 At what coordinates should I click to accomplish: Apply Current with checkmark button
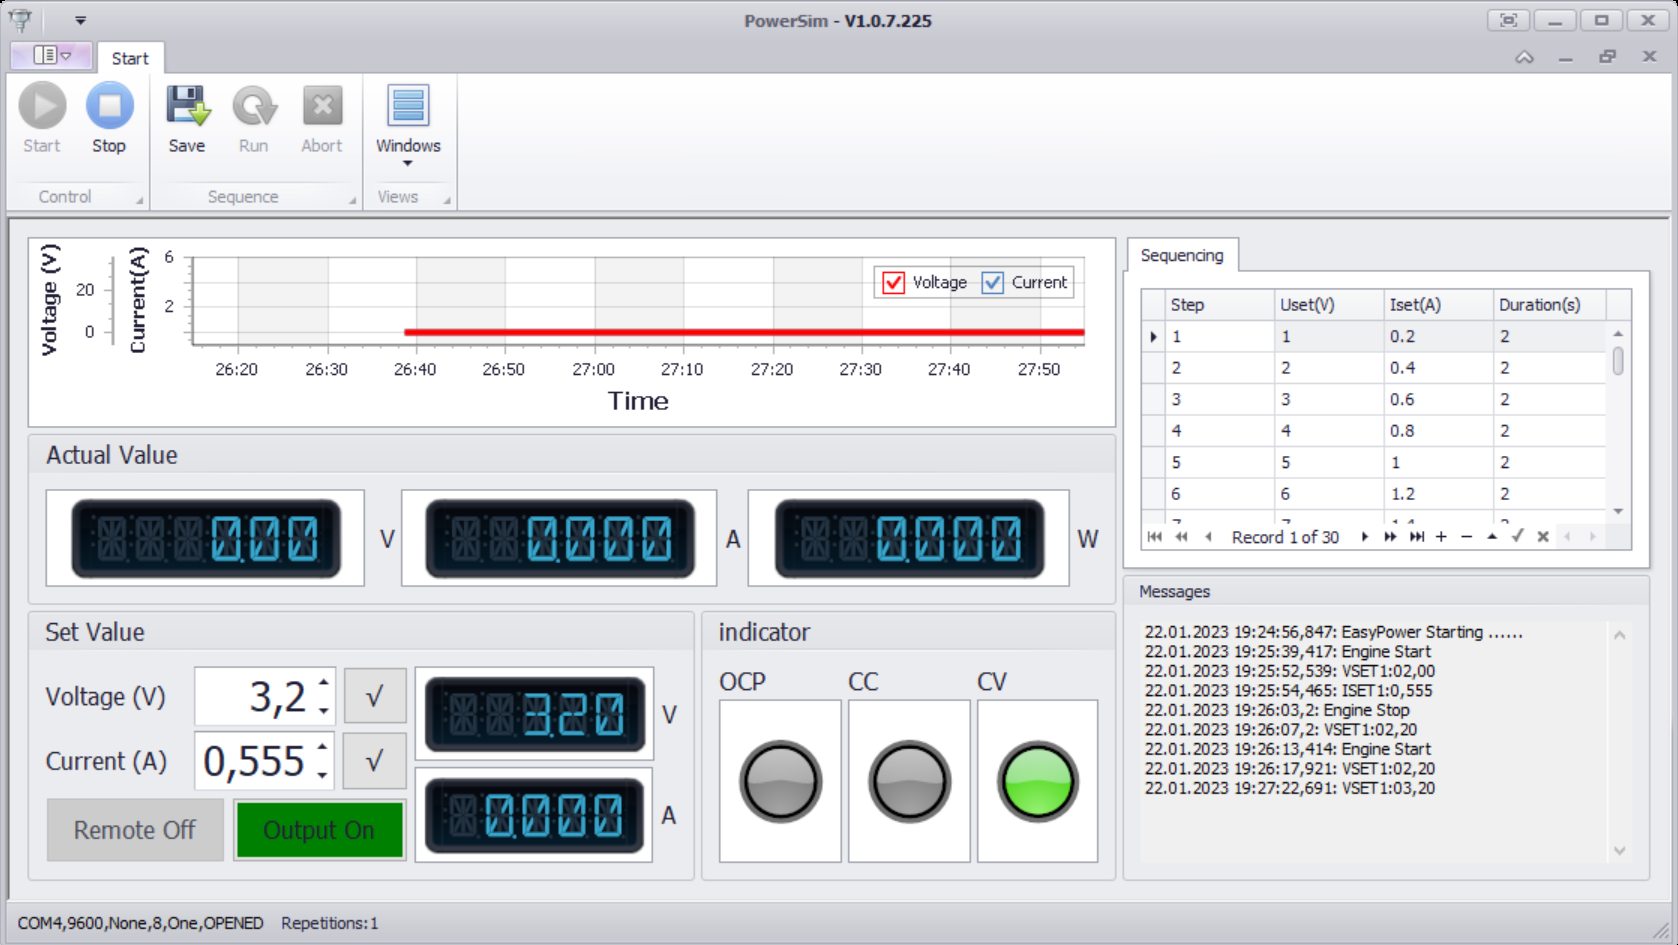[374, 761]
